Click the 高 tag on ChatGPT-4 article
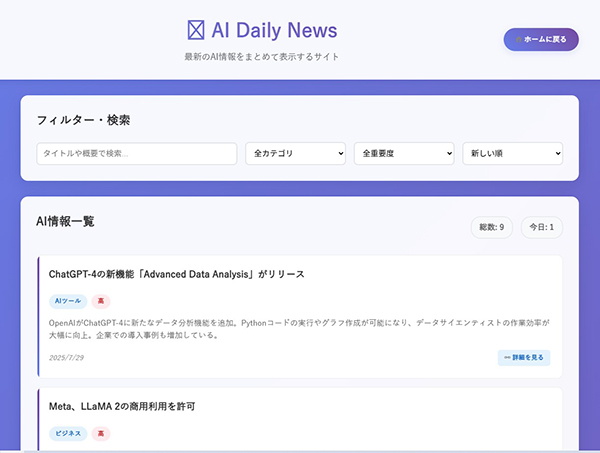 (x=101, y=301)
